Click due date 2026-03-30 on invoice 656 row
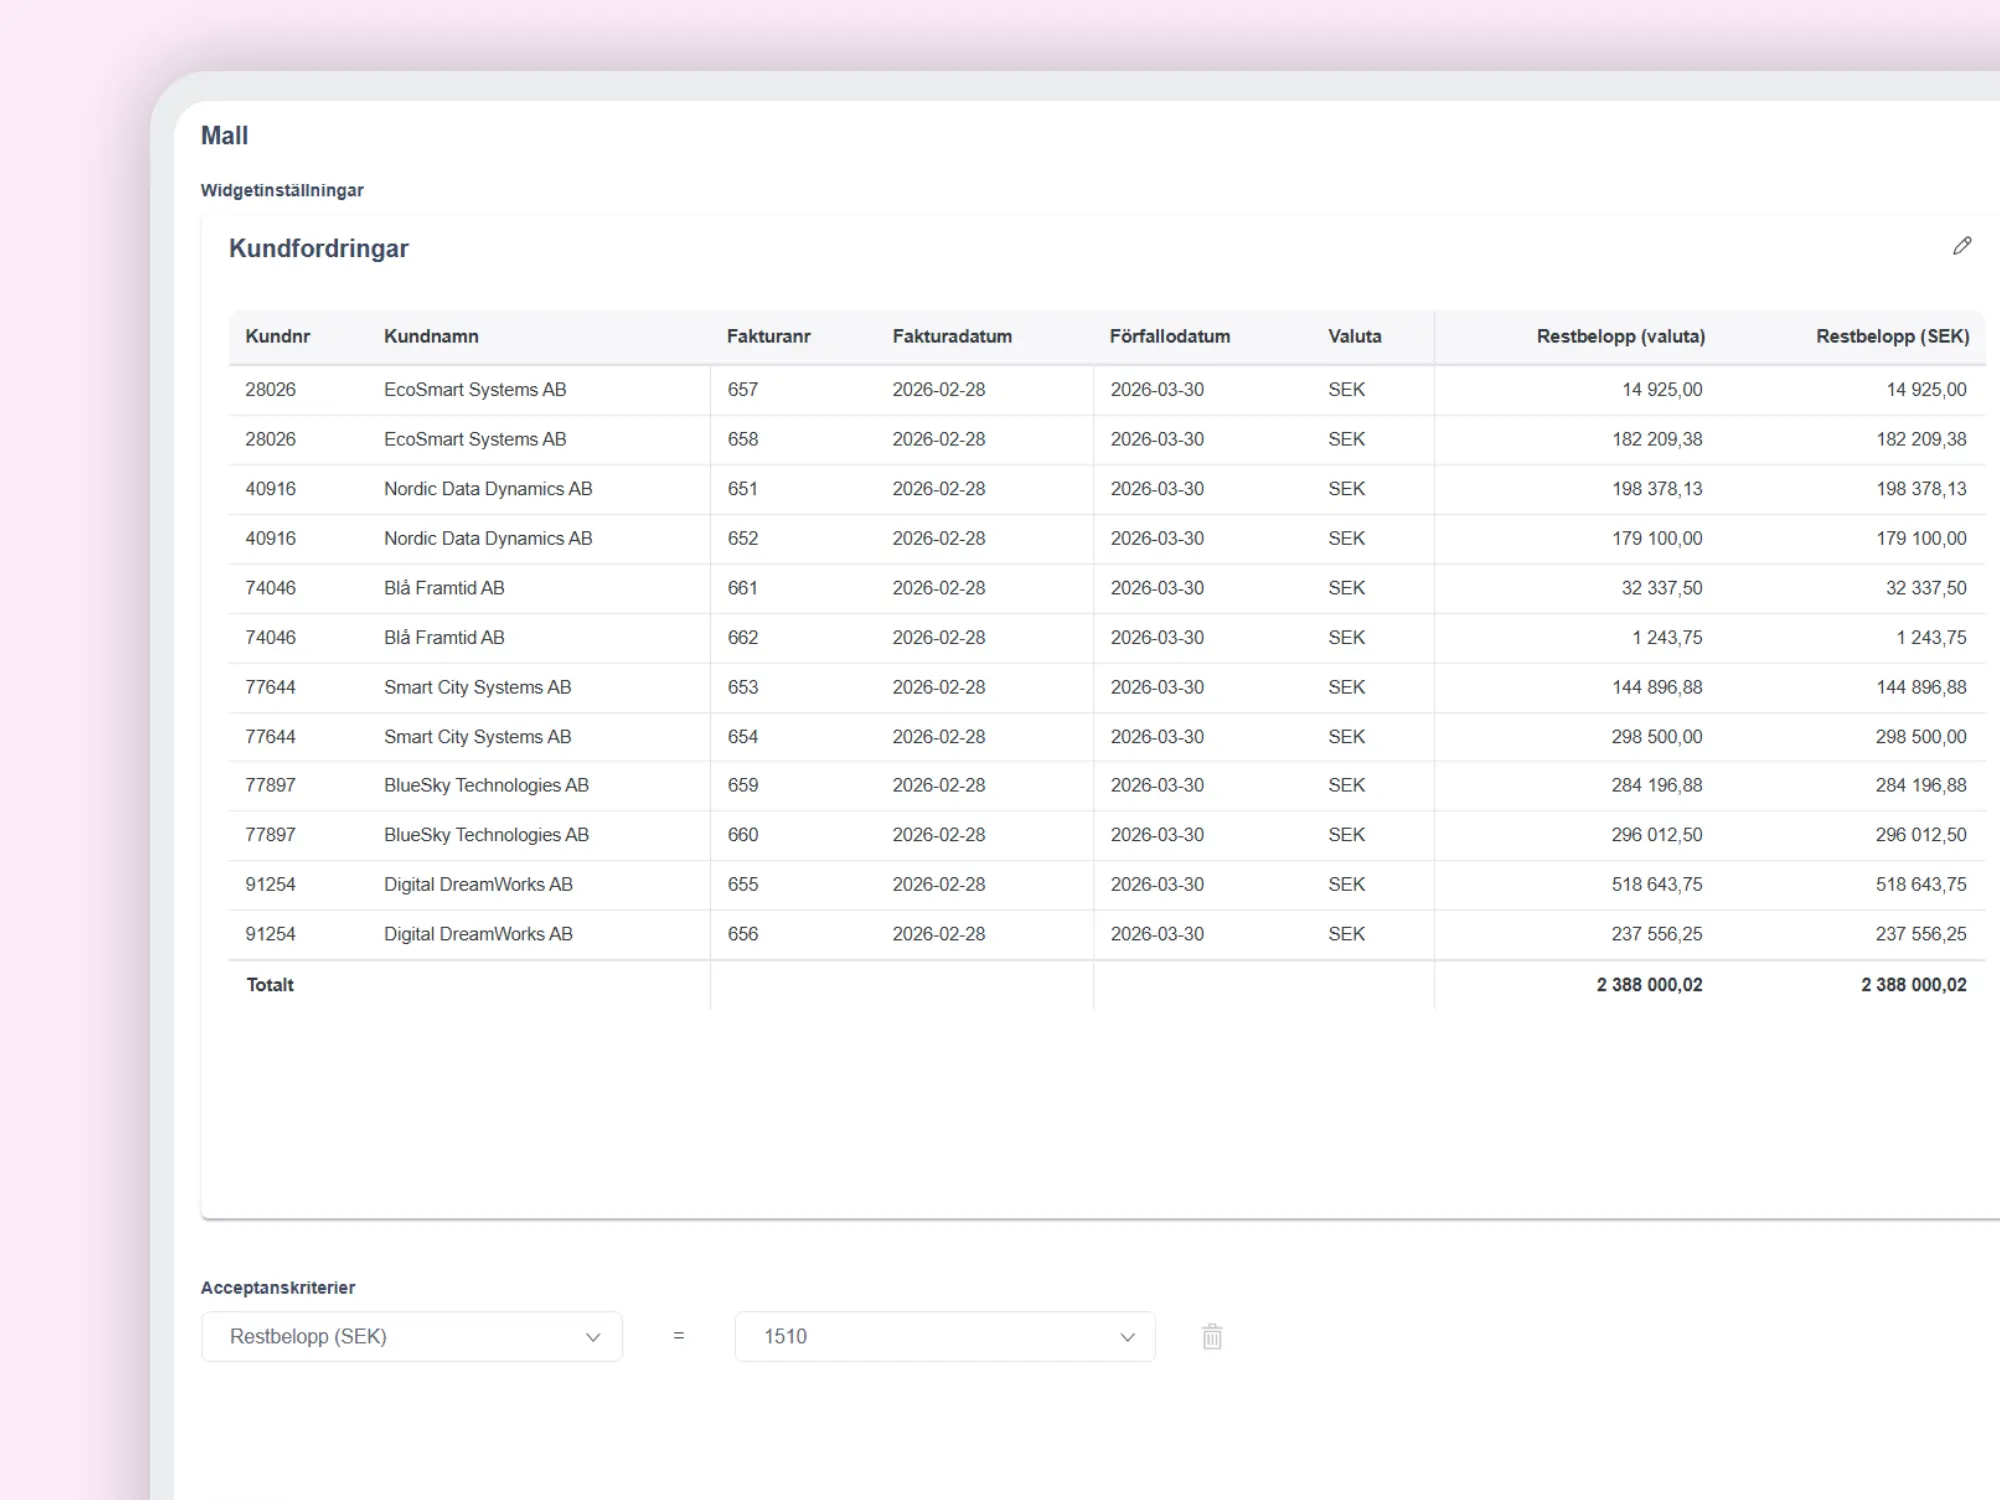2000x1500 pixels. tap(1157, 933)
